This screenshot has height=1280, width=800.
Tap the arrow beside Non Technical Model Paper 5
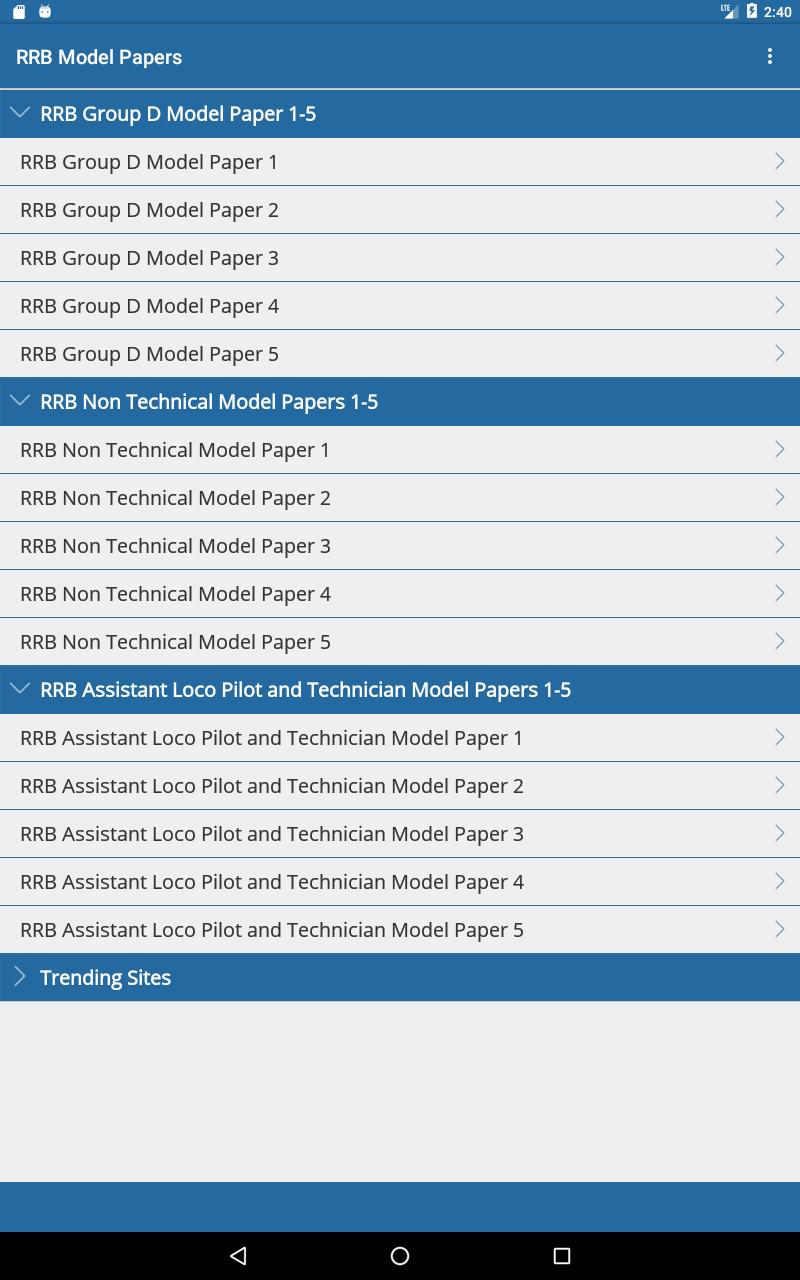pyautogui.click(x=780, y=641)
